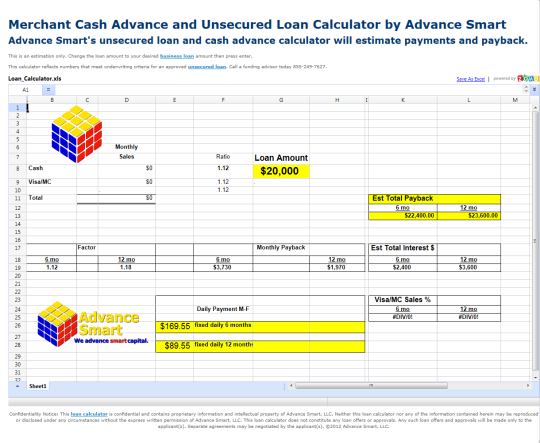
Task: Select column header G
Action: click(x=281, y=100)
